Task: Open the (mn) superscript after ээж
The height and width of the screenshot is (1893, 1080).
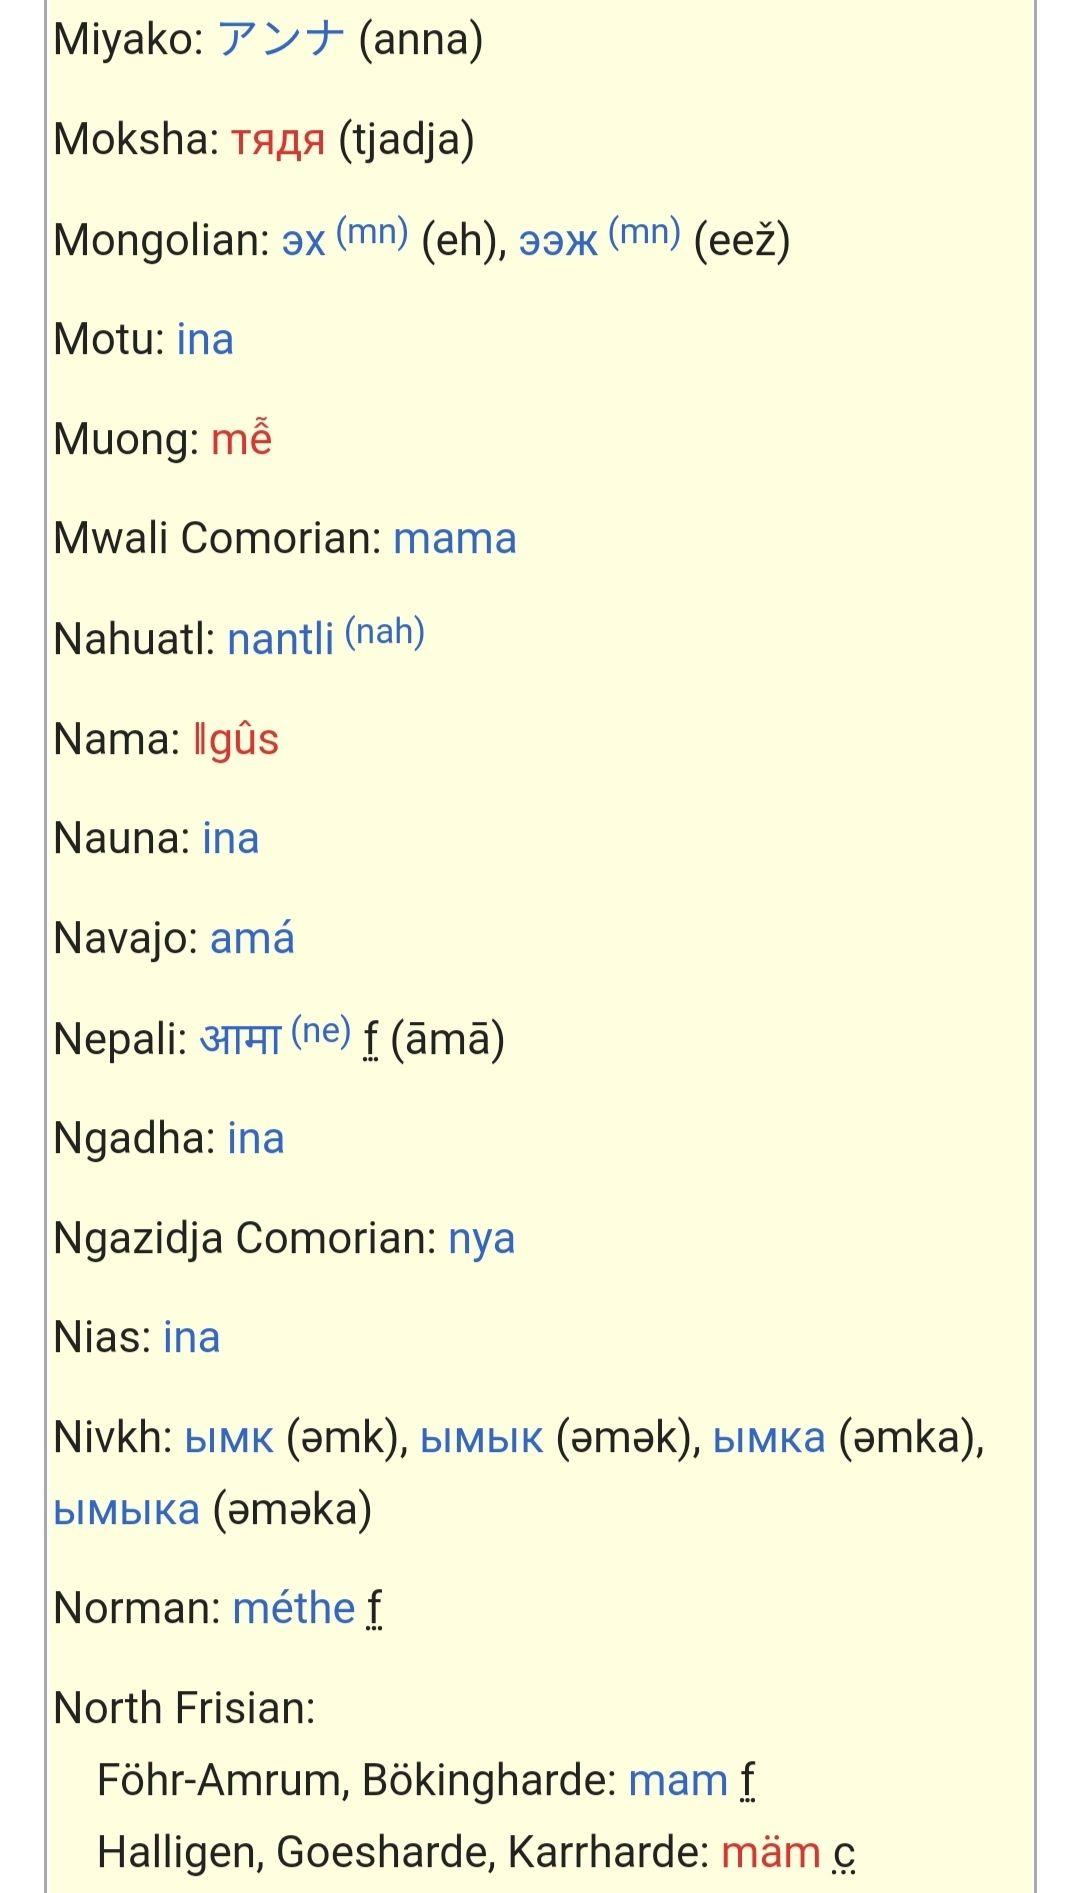Action: [644, 232]
